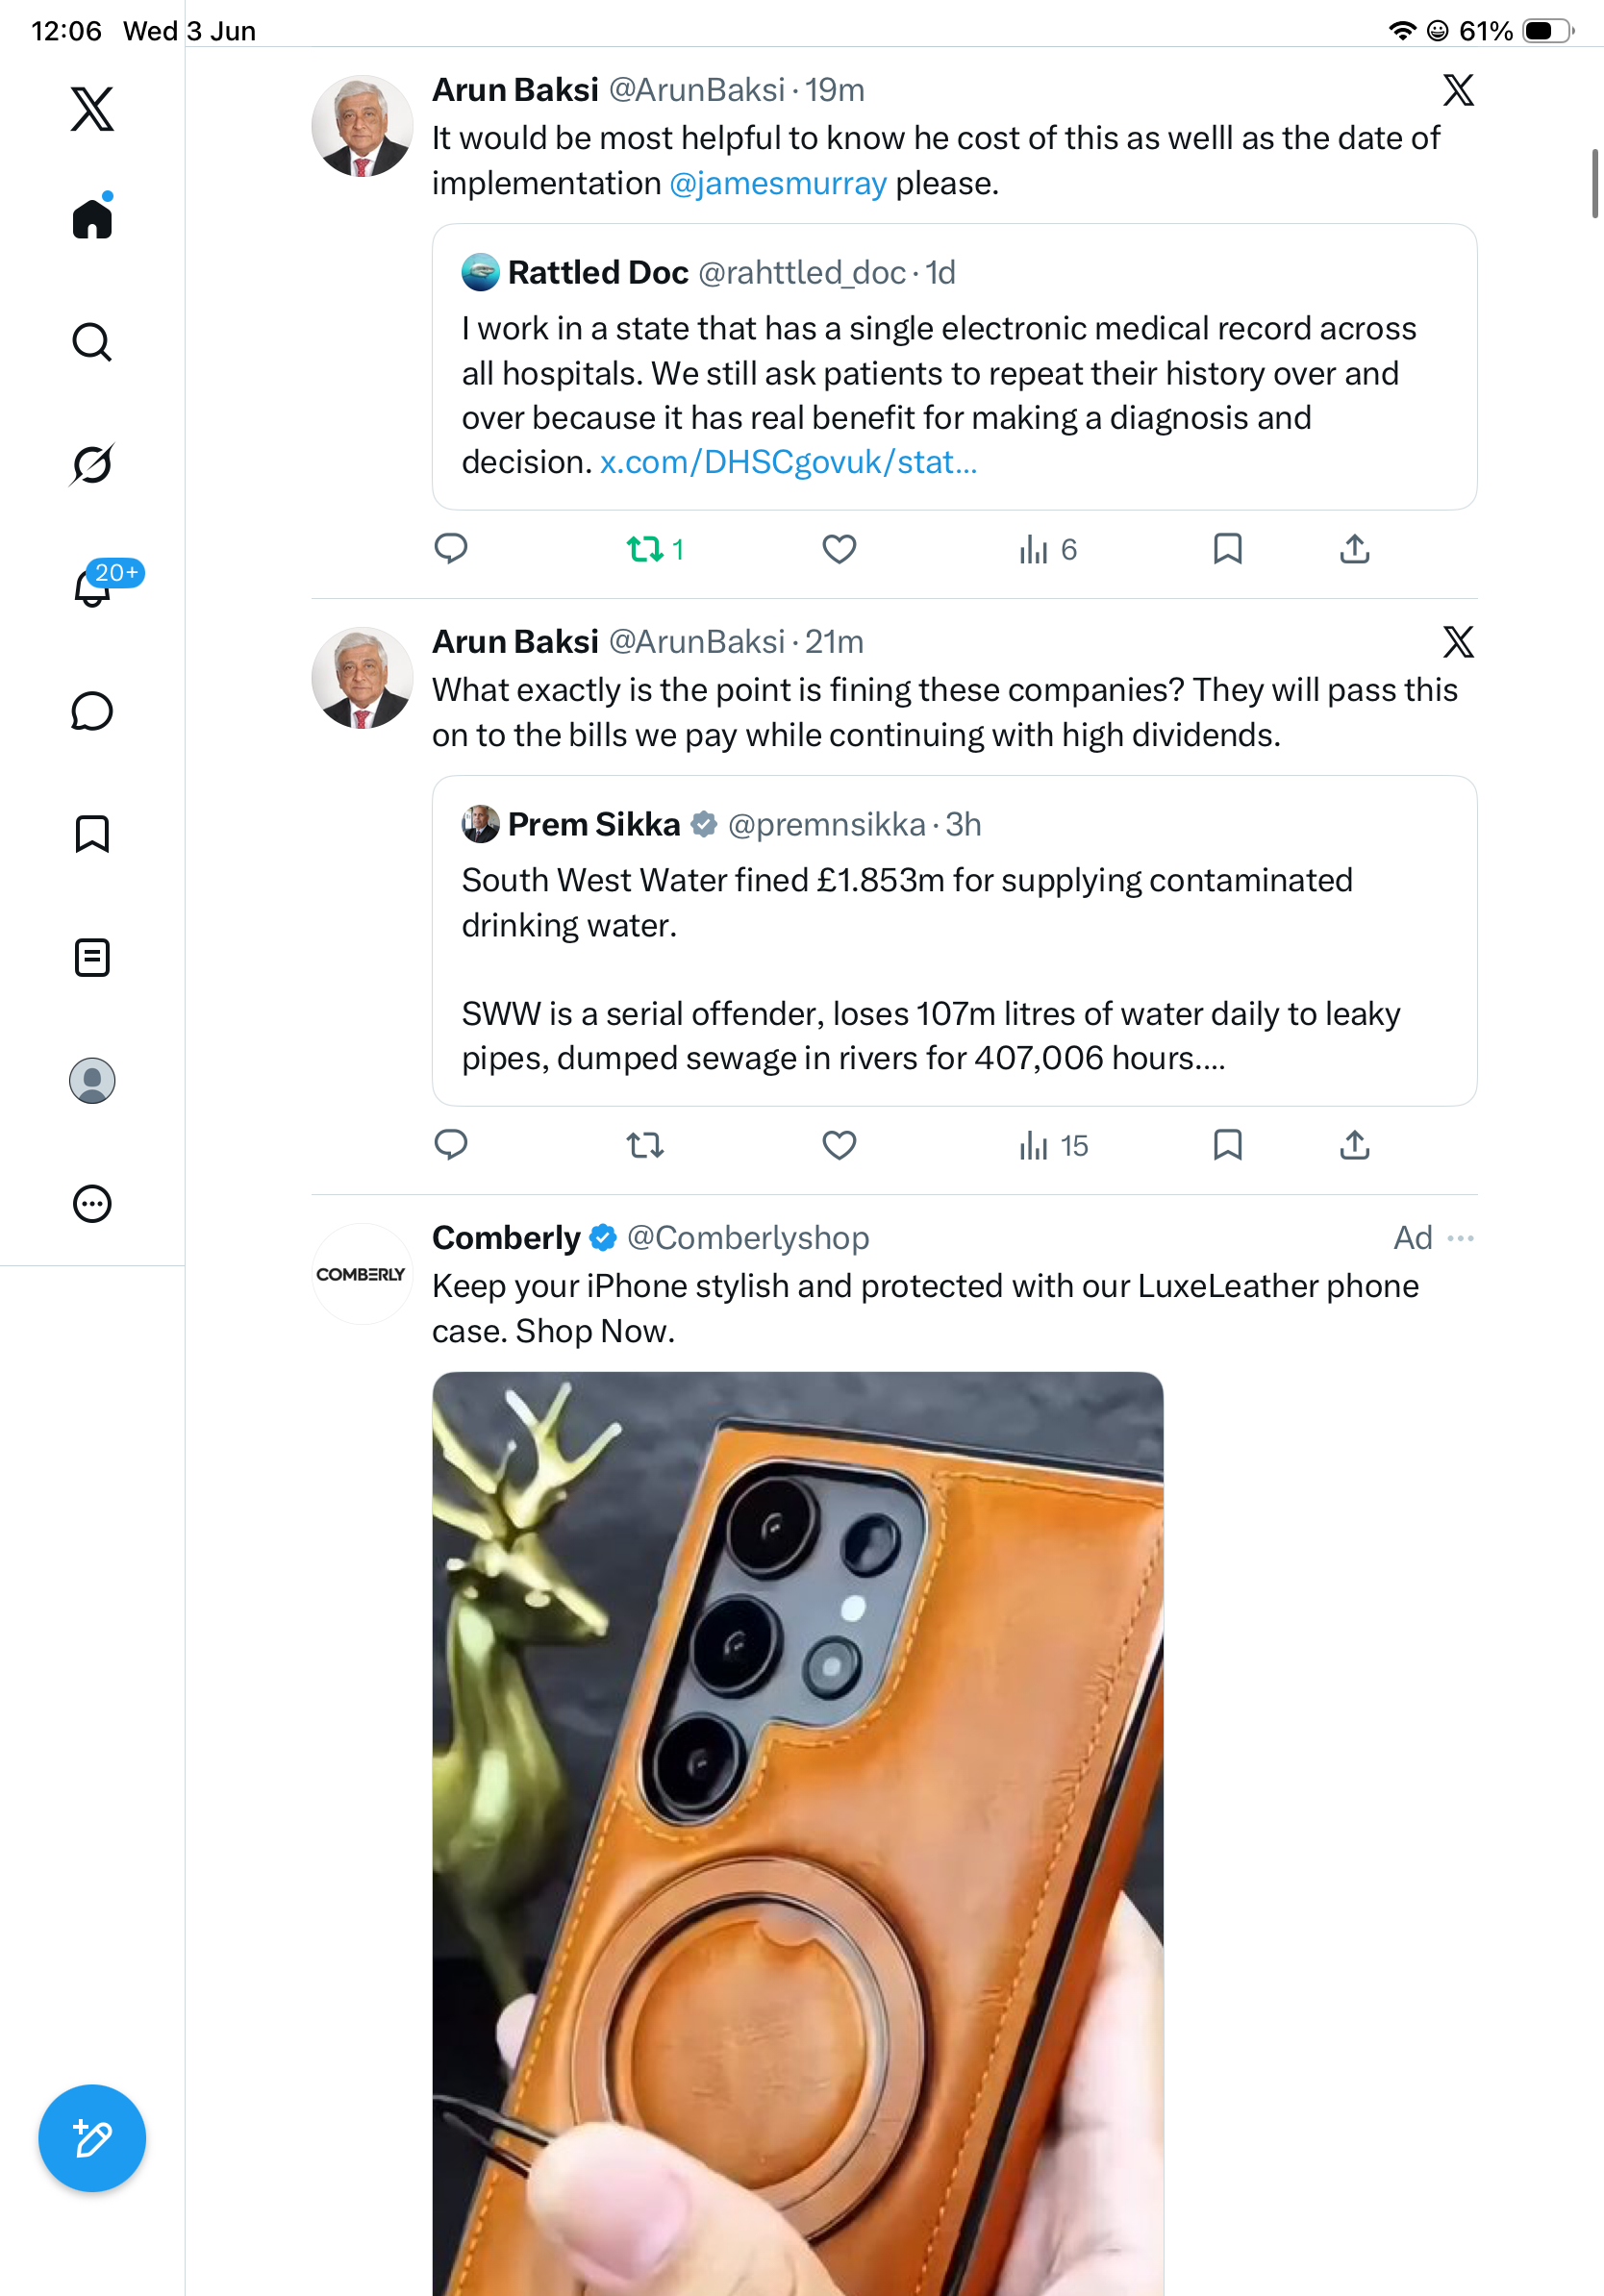Open Bookmarks from the sidebar

tap(92, 834)
